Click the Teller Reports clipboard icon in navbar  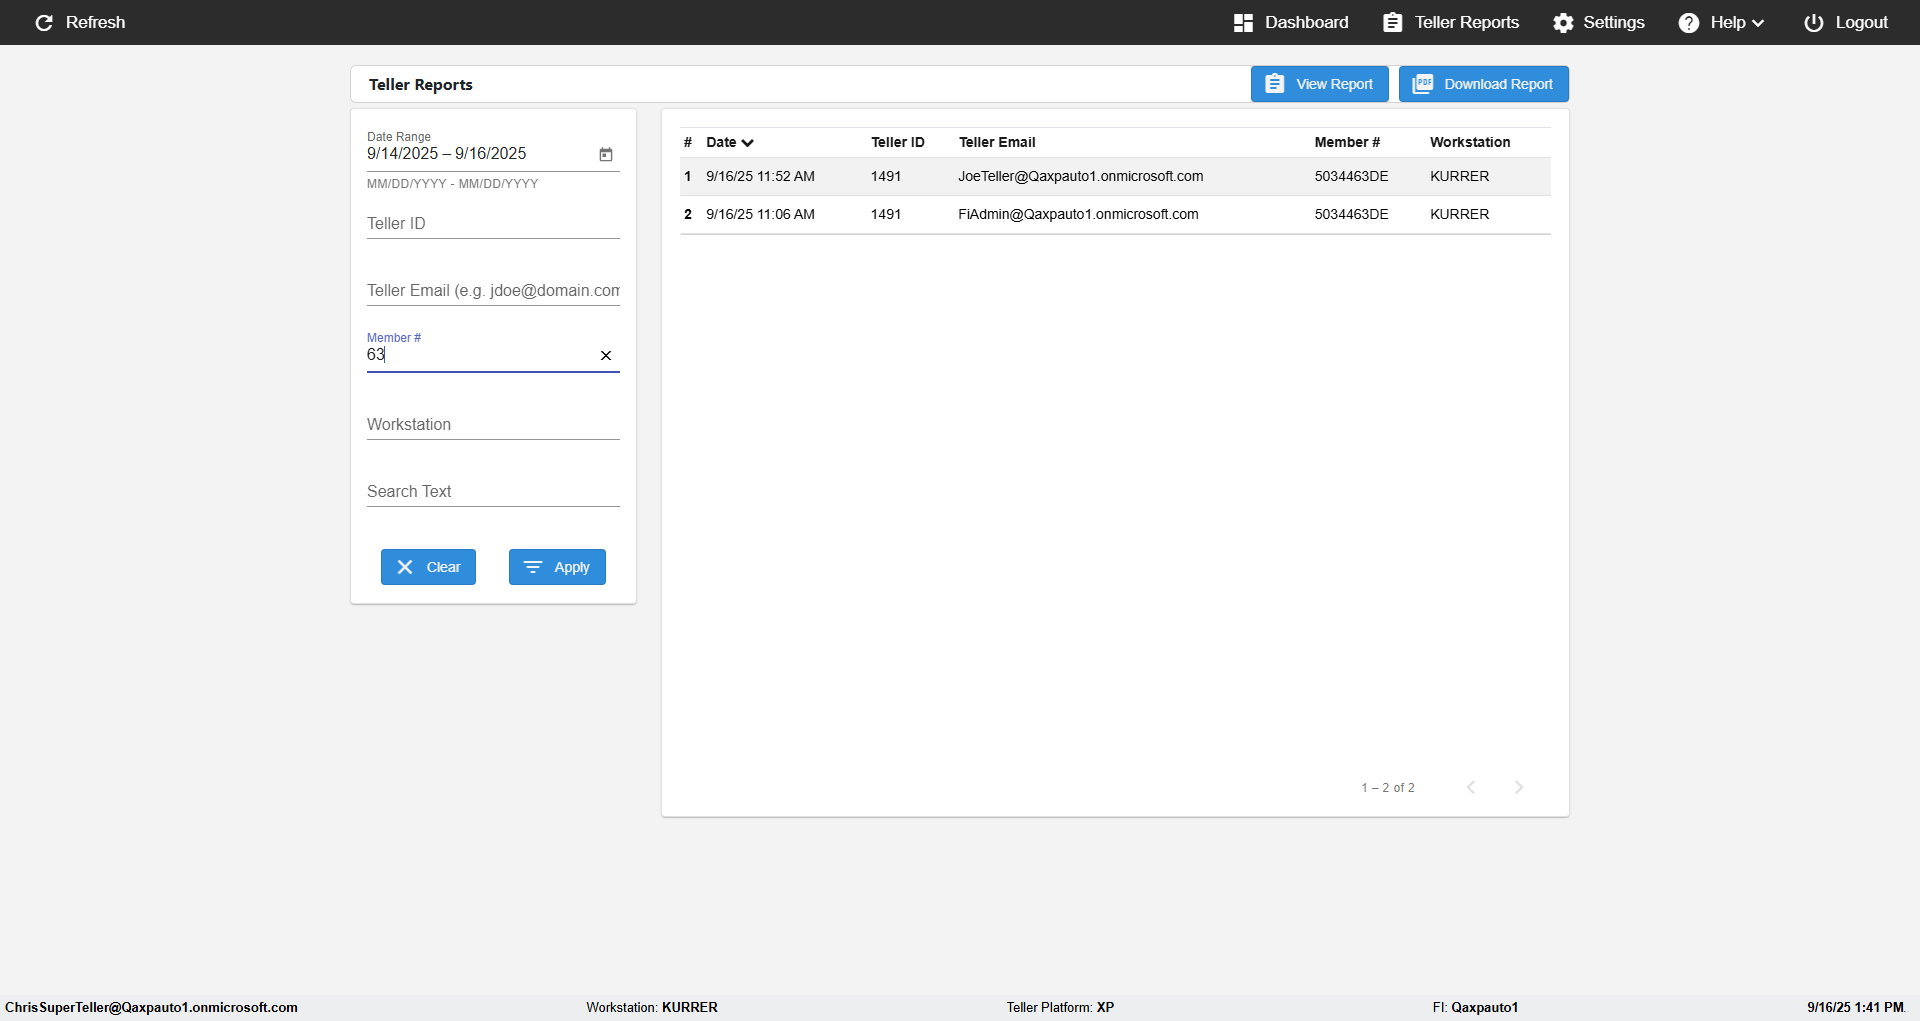tap(1393, 22)
